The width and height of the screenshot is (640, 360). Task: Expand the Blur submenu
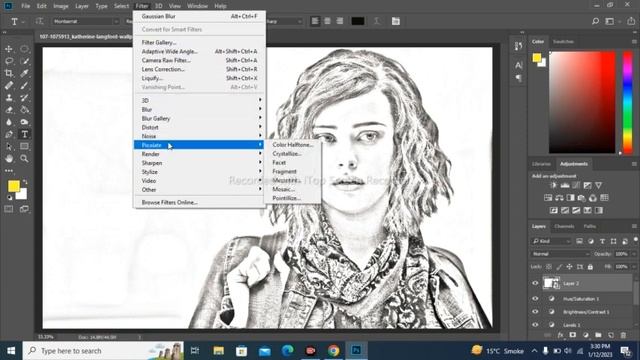pyautogui.click(x=199, y=109)
